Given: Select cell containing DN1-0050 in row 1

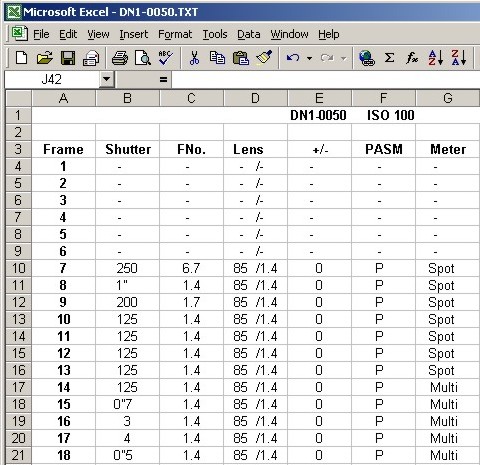Looking at the screenshot, I should pos(319,115).
